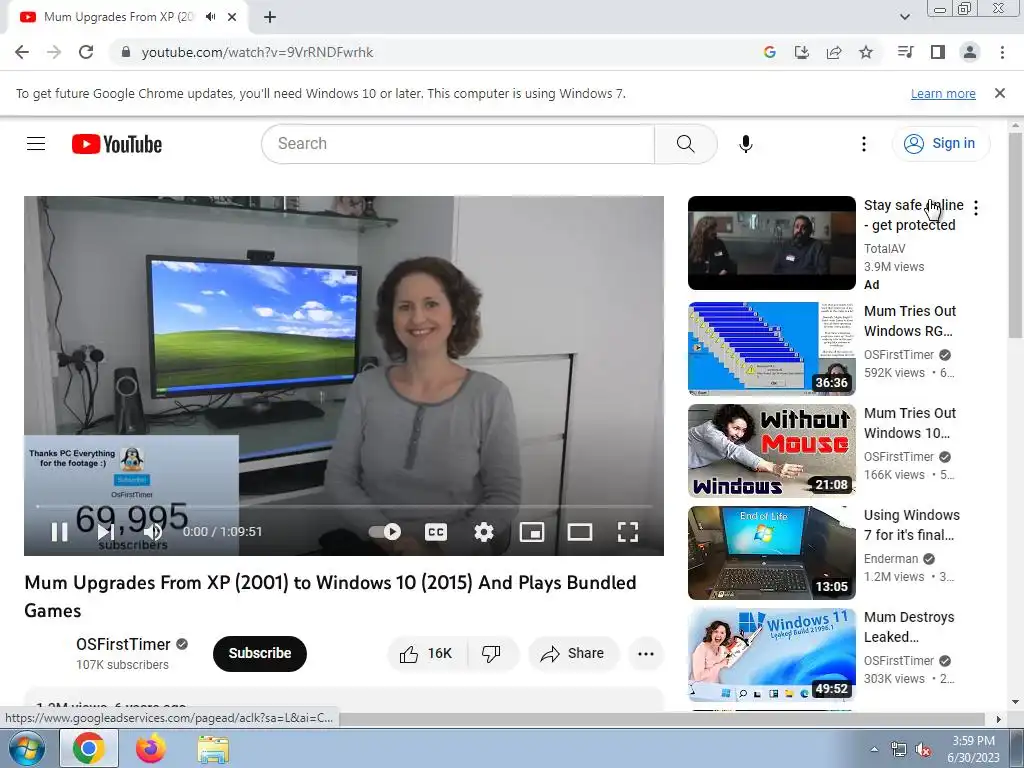The height and width of the screenshot is (768, 1024).
Task: Bookmark this page with the star icon
Action: pos(866,52)
